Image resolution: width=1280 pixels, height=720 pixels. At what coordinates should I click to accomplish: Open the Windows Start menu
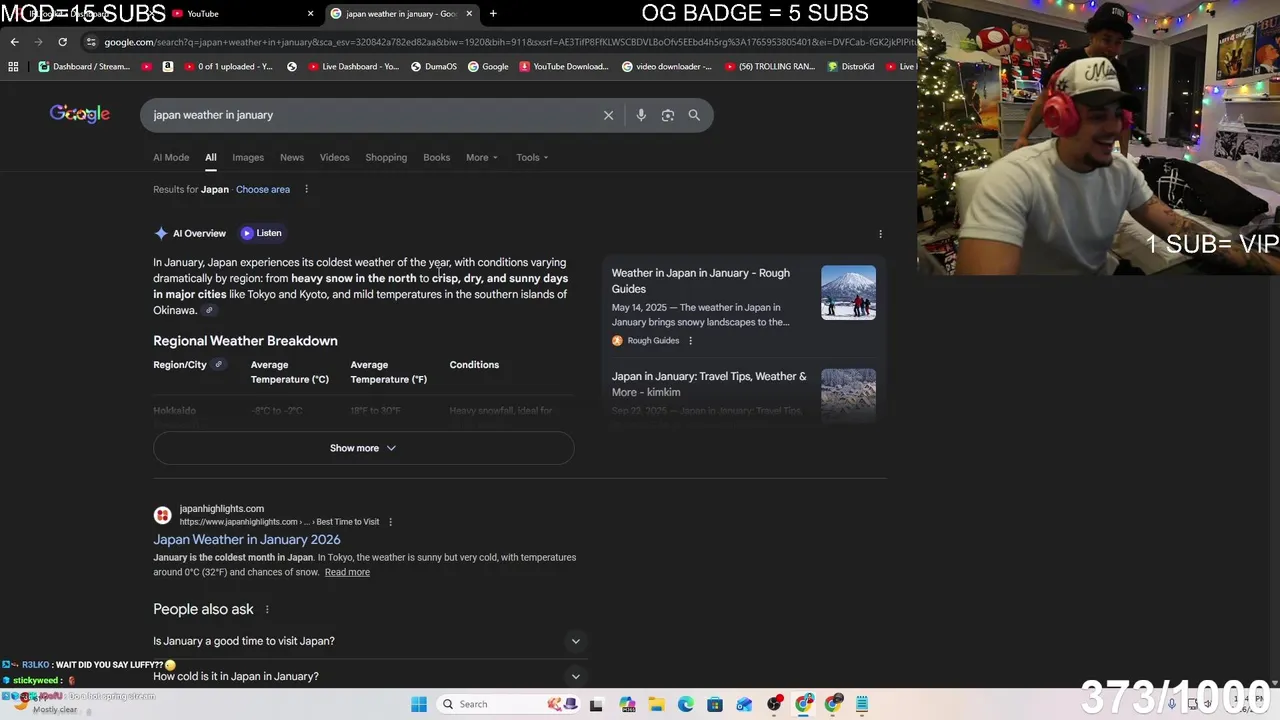tap(419, 704)
